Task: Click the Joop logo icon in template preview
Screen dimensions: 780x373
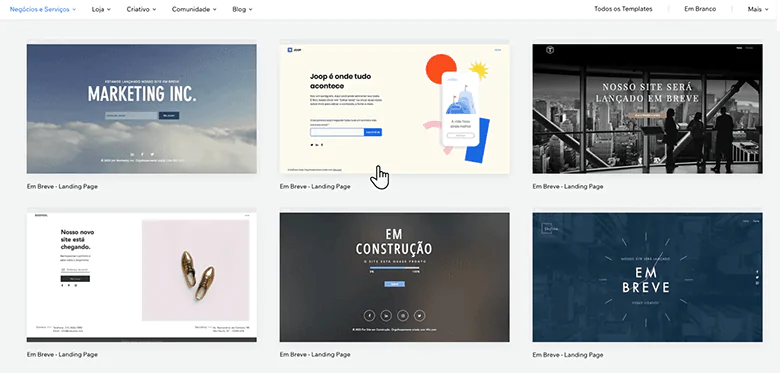Action: click(289, 50)
